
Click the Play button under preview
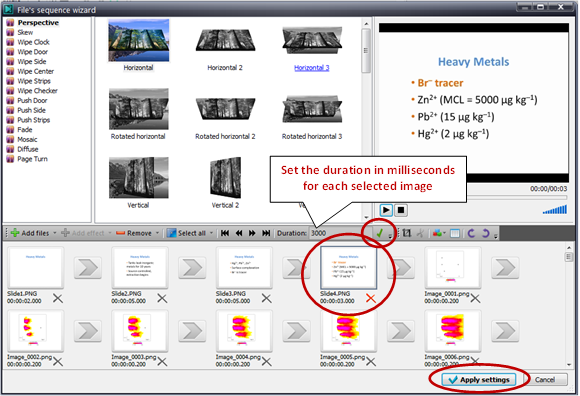[x=386, y=210]
